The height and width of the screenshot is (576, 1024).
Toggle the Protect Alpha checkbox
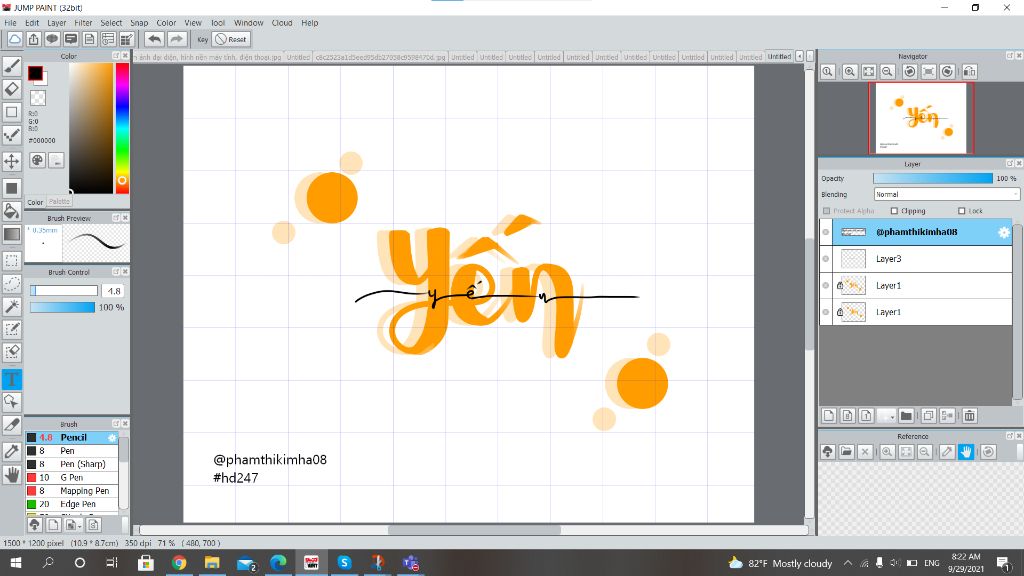point(827,211)
